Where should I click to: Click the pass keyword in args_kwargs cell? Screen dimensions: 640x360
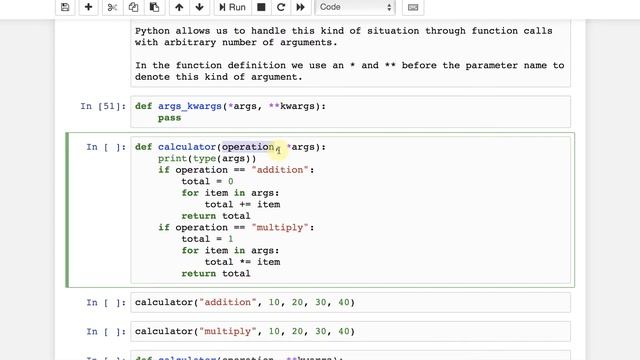(169, 118)
